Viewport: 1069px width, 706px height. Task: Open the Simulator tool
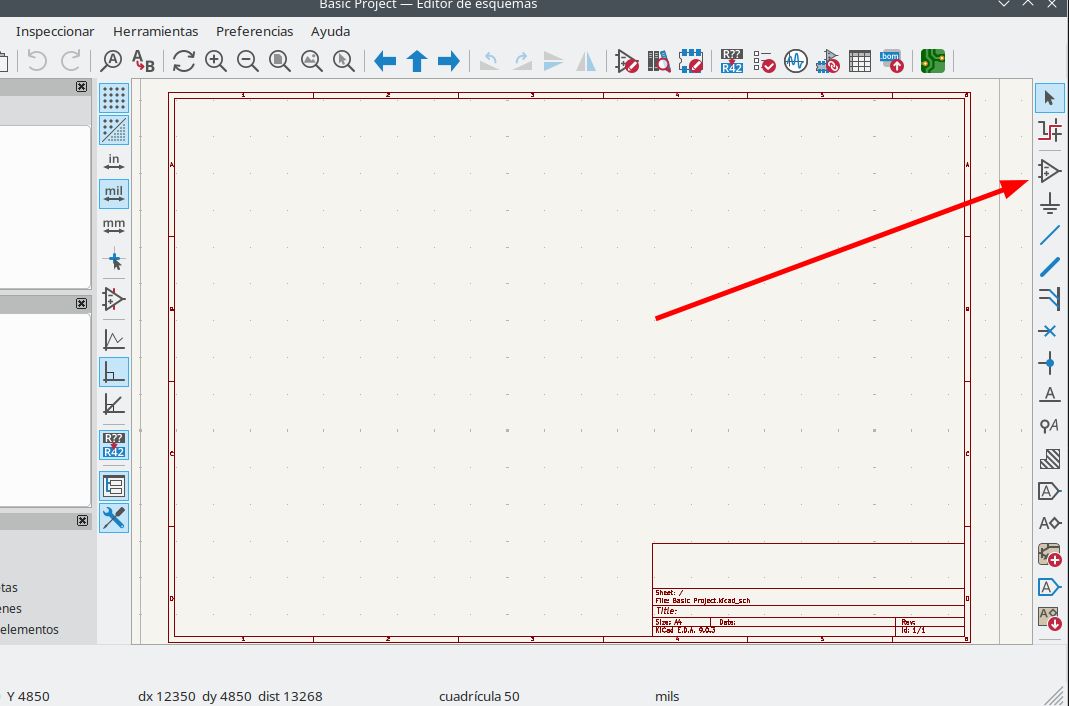point(795,62)
